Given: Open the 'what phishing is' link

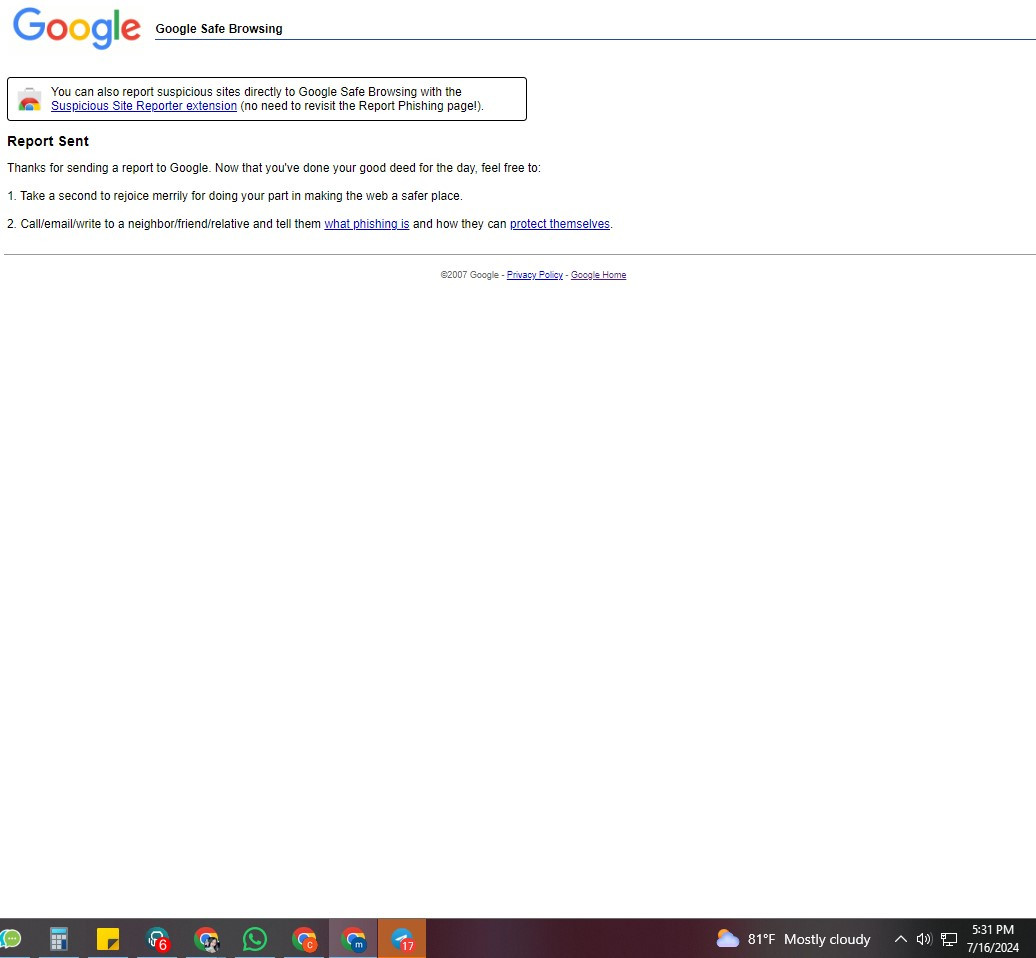Looking at the screenshot, I should coord(367,224).
